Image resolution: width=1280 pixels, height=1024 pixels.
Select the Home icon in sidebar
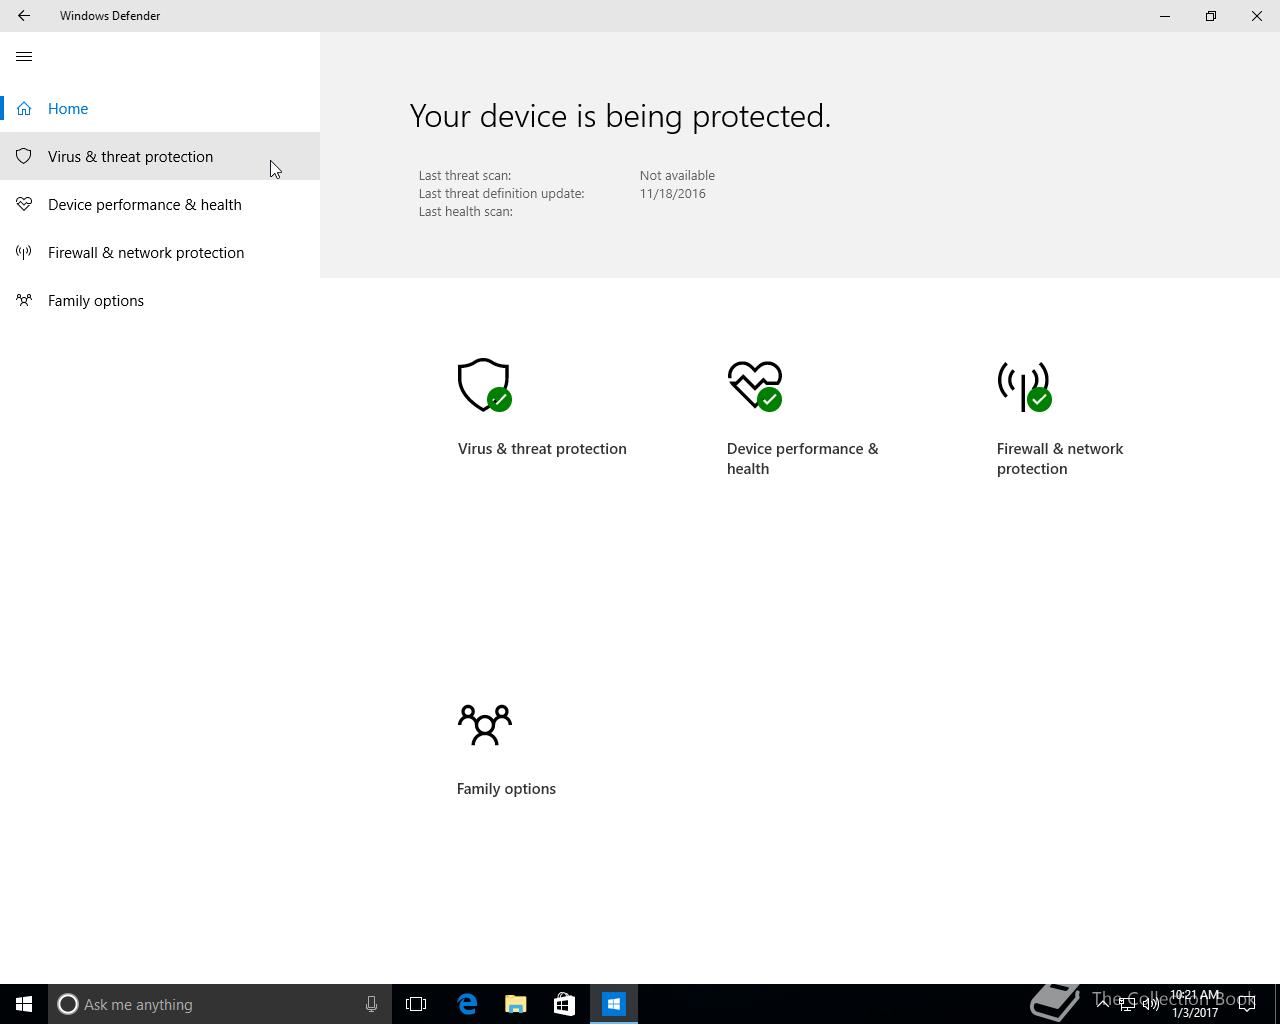24,108
